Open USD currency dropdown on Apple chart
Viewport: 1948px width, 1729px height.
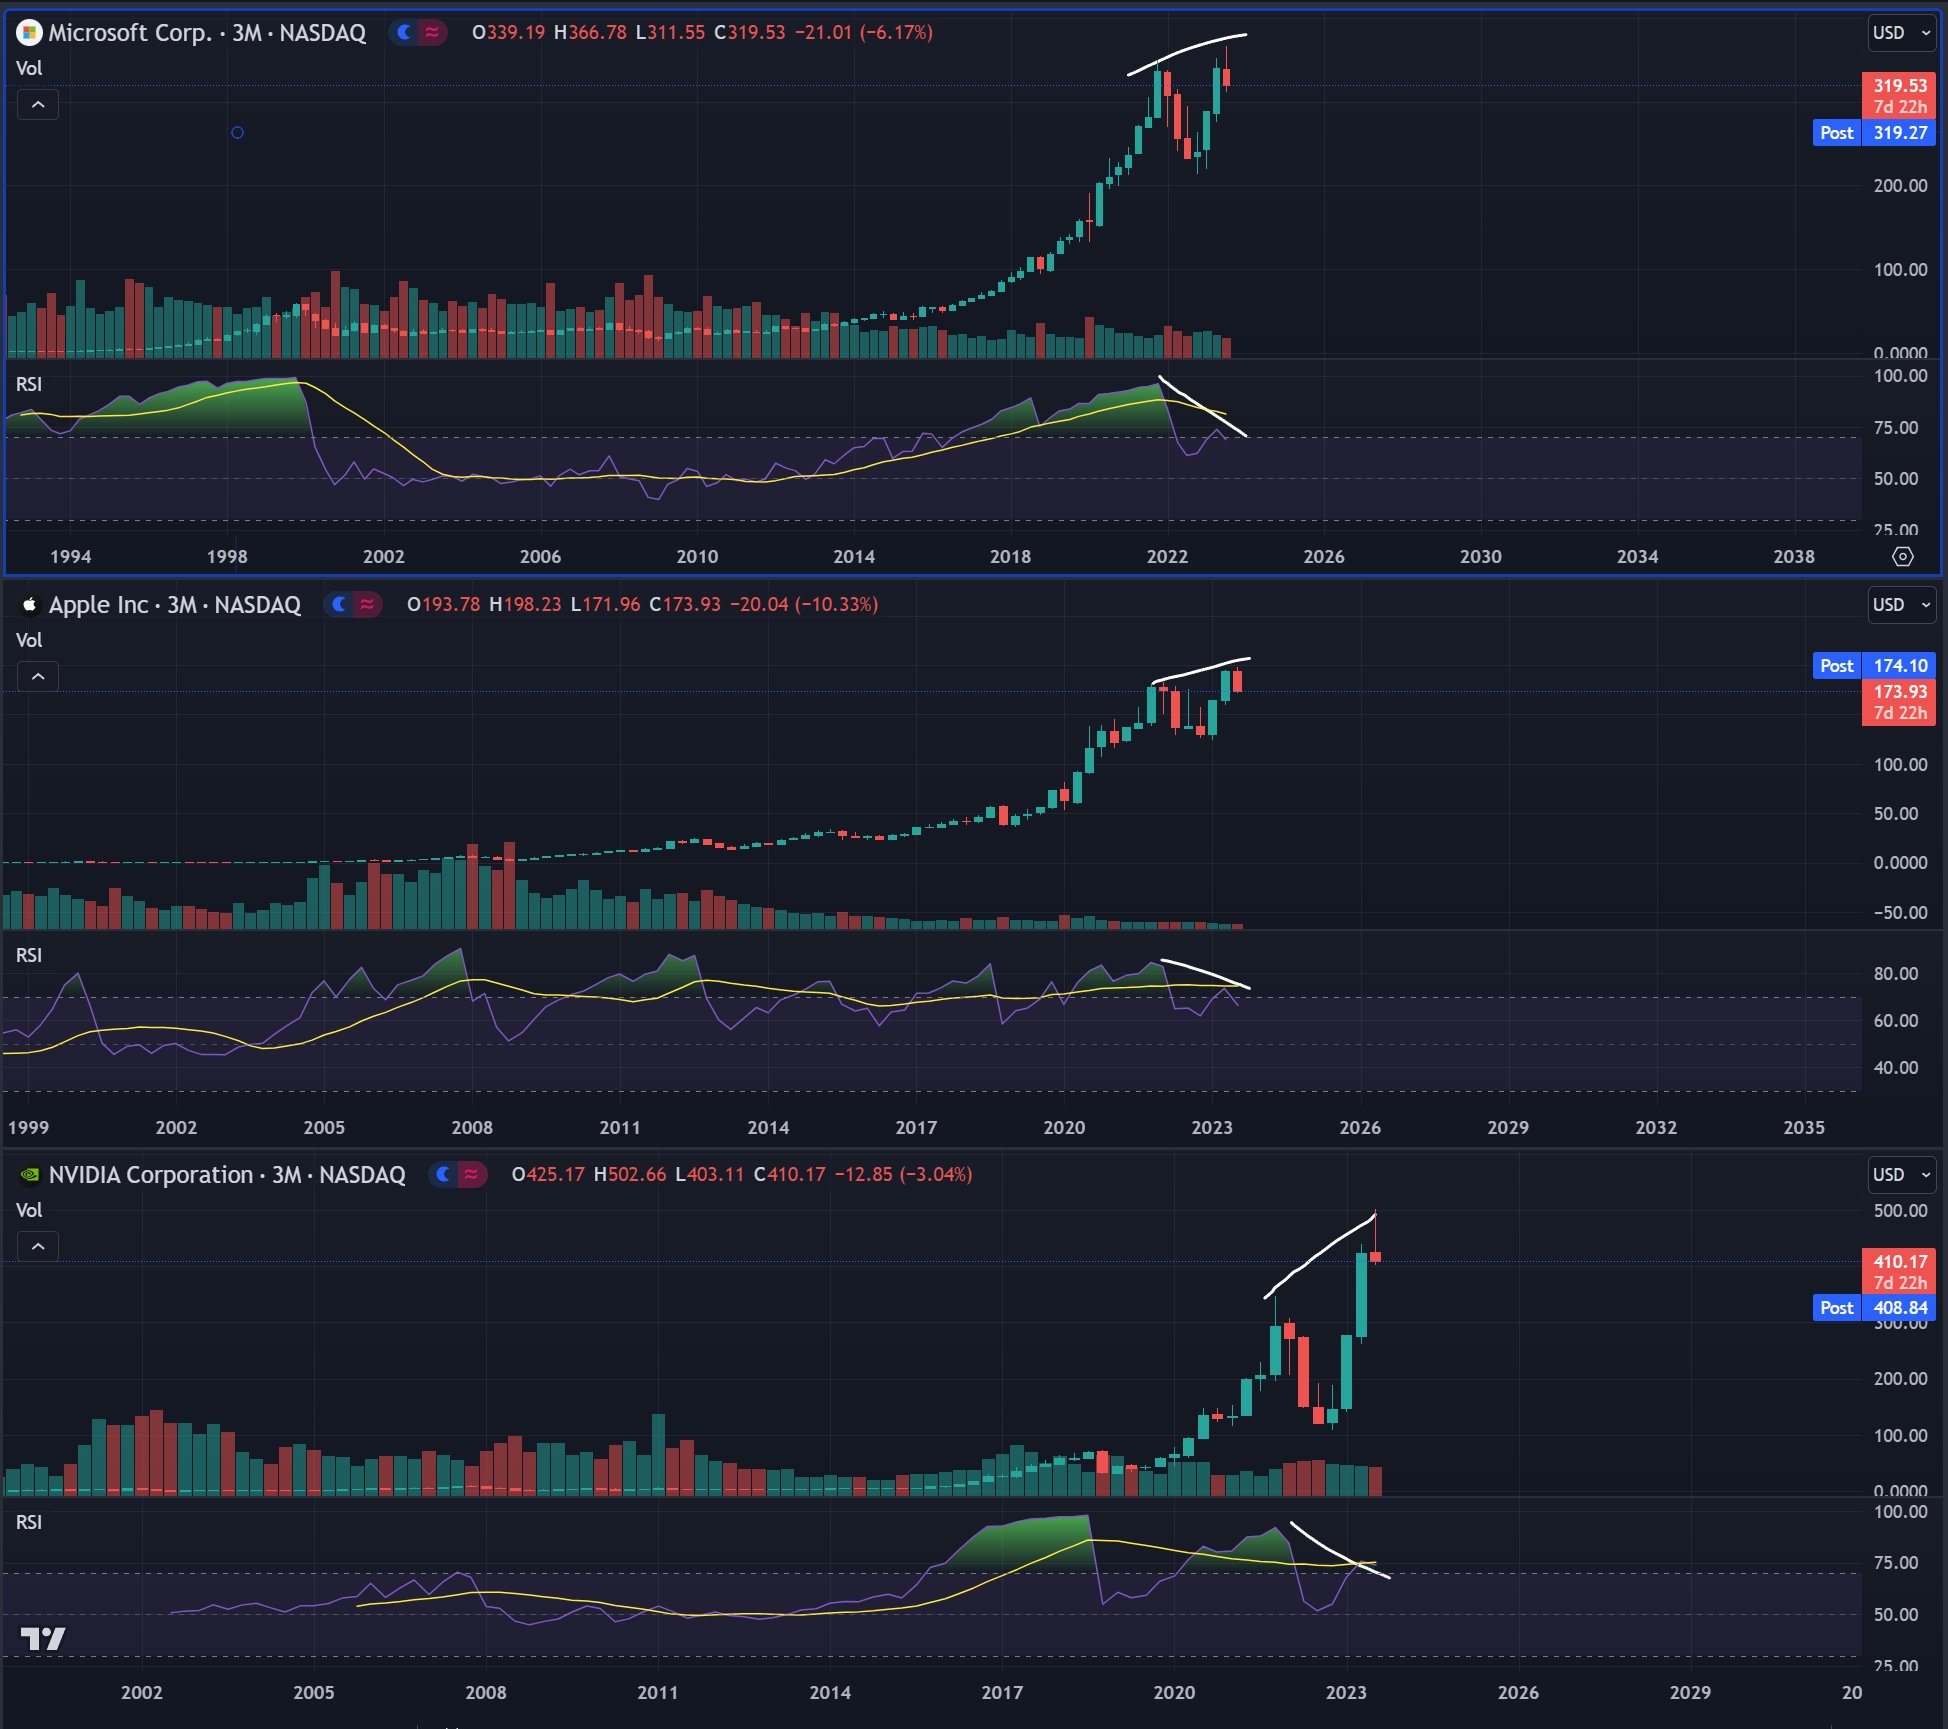(1900, 605)
